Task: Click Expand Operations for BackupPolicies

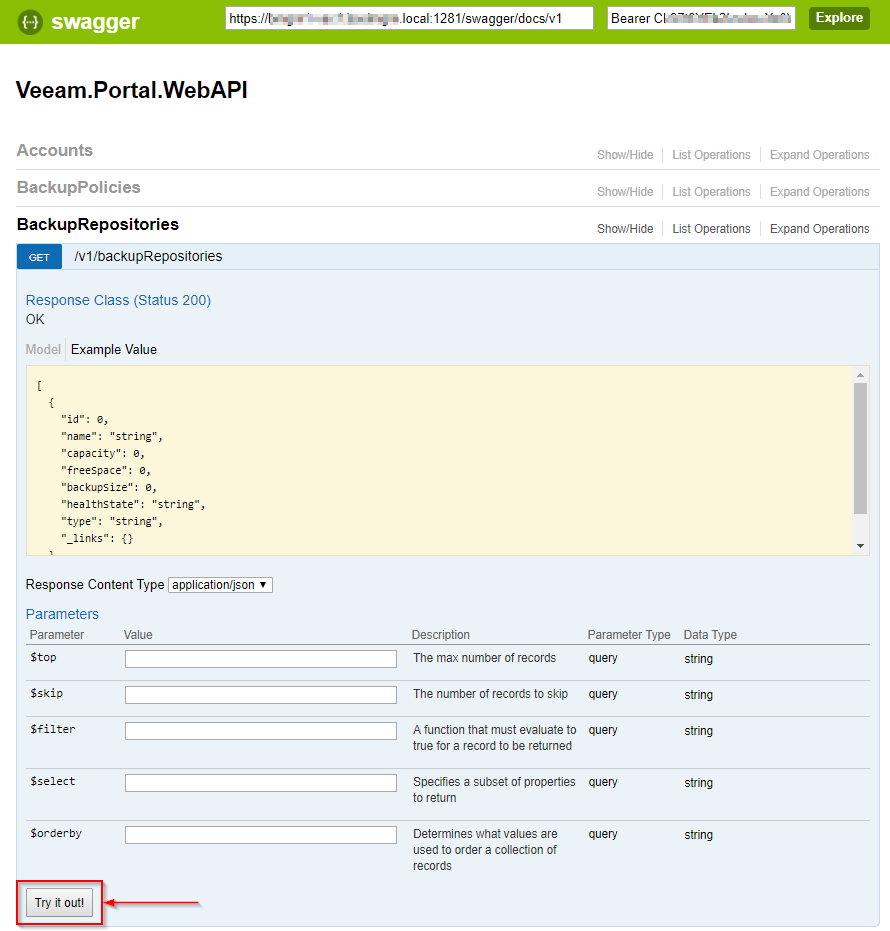Action: click(819, 192)
